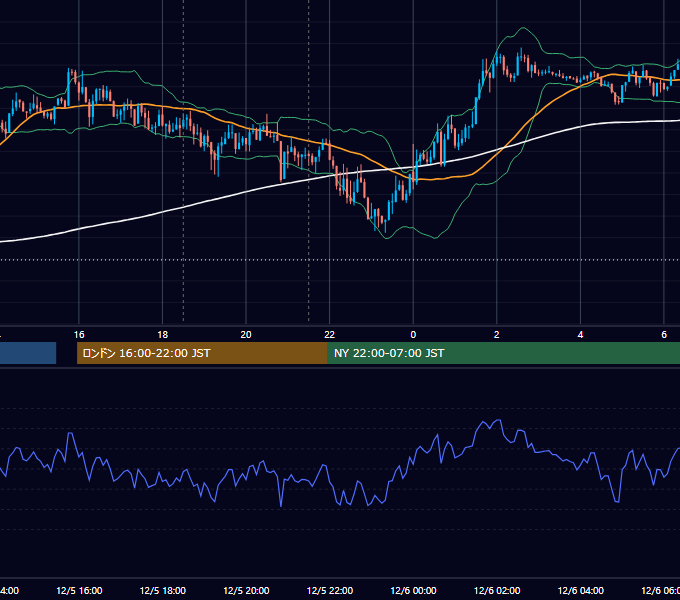Click the 12/5 20:00 oscillator time label
The image size is (680, 600).
pyautogui.click(x=246, y=591)
